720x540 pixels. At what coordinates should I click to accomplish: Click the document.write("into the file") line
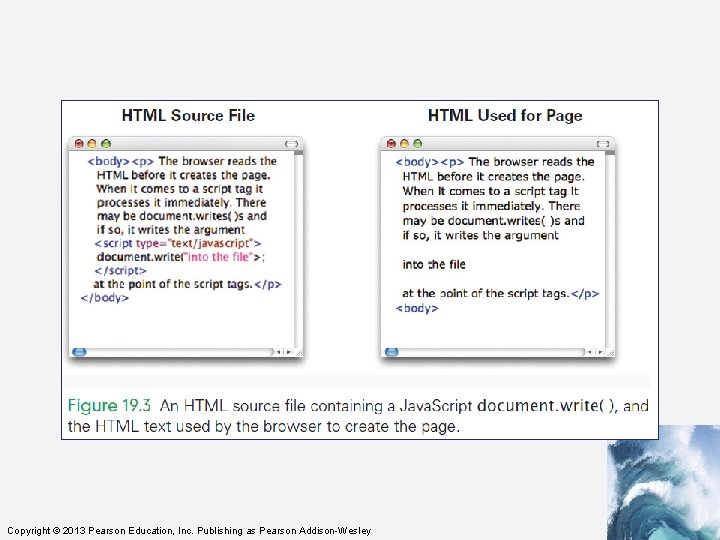click(181, 257)
